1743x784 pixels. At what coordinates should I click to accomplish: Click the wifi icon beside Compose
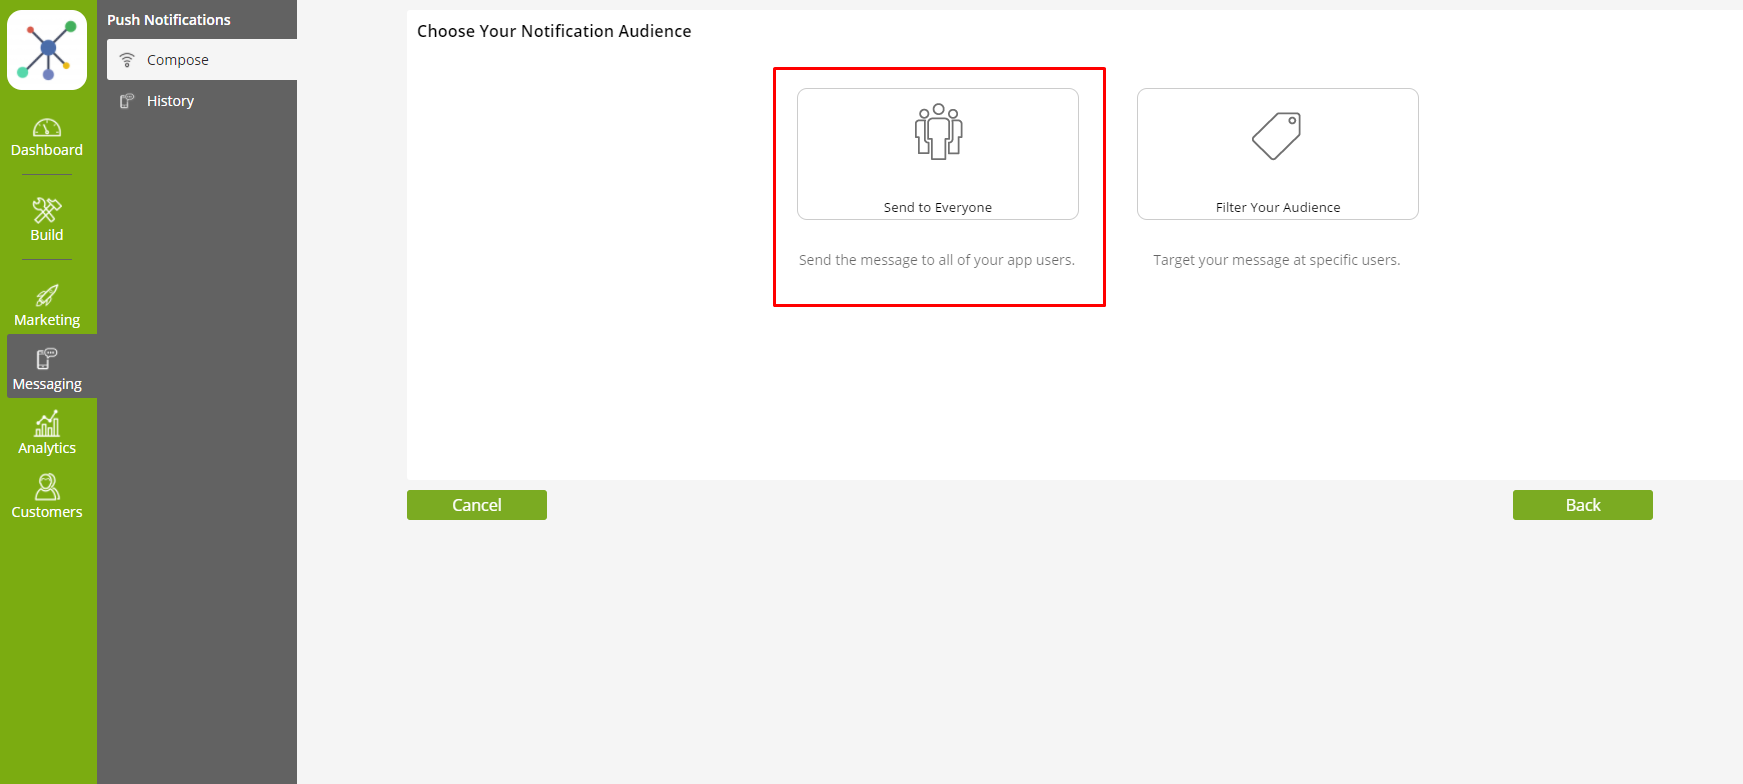[127, 60]
